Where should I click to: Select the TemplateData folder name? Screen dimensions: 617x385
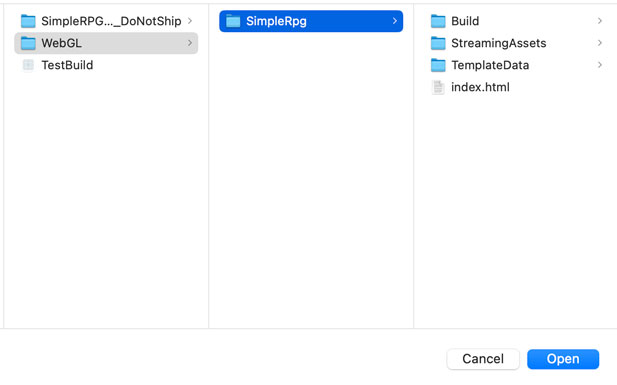click(x=490, y=65)
